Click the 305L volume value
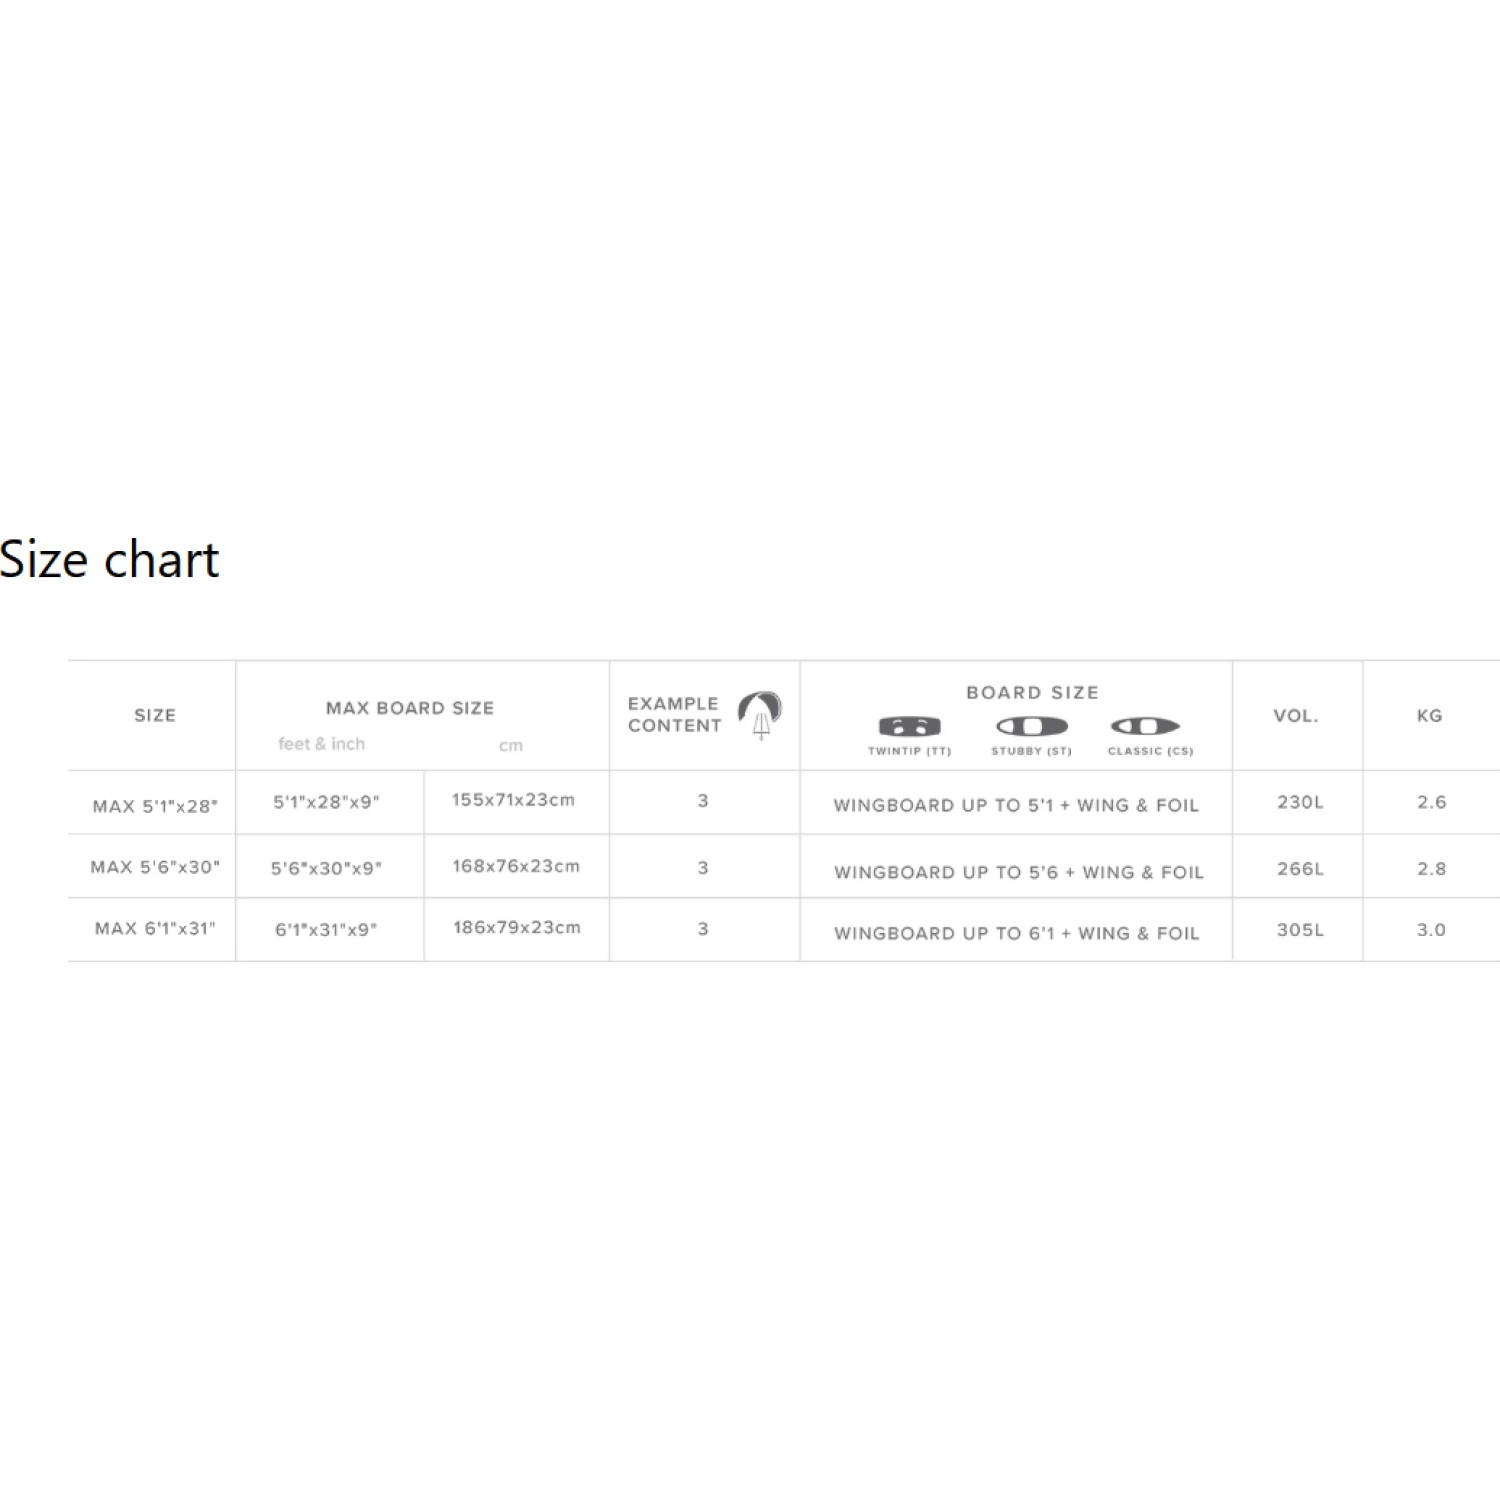Screen dimensions: 1500x1500 pyautogui.click(x=1300, y=930)
